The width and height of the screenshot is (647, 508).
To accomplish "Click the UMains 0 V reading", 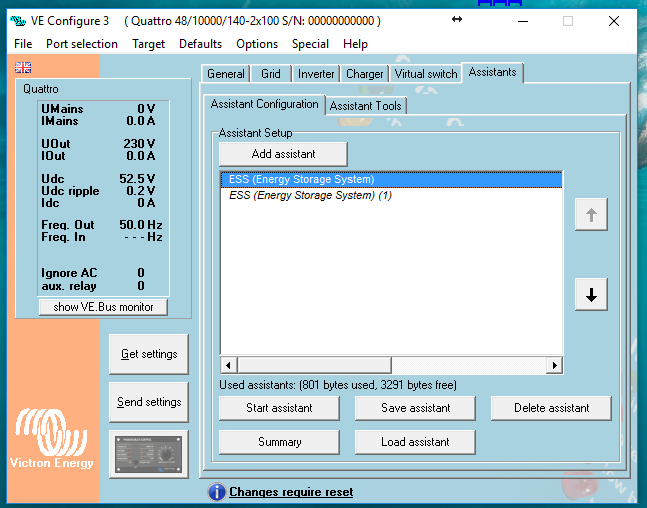I will (98, 109).
